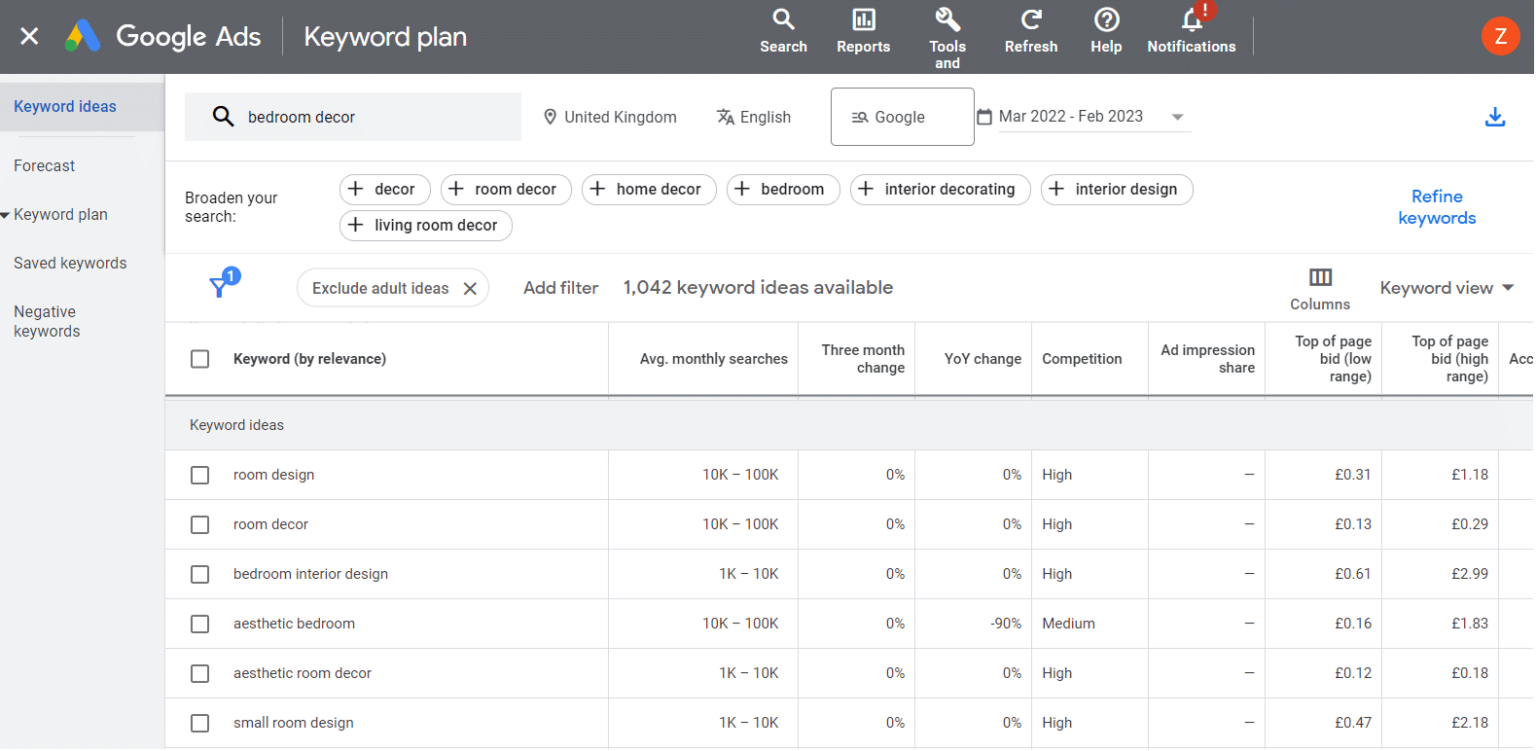
Task: Open Forecast in sidebar
Action: point(44,166)
